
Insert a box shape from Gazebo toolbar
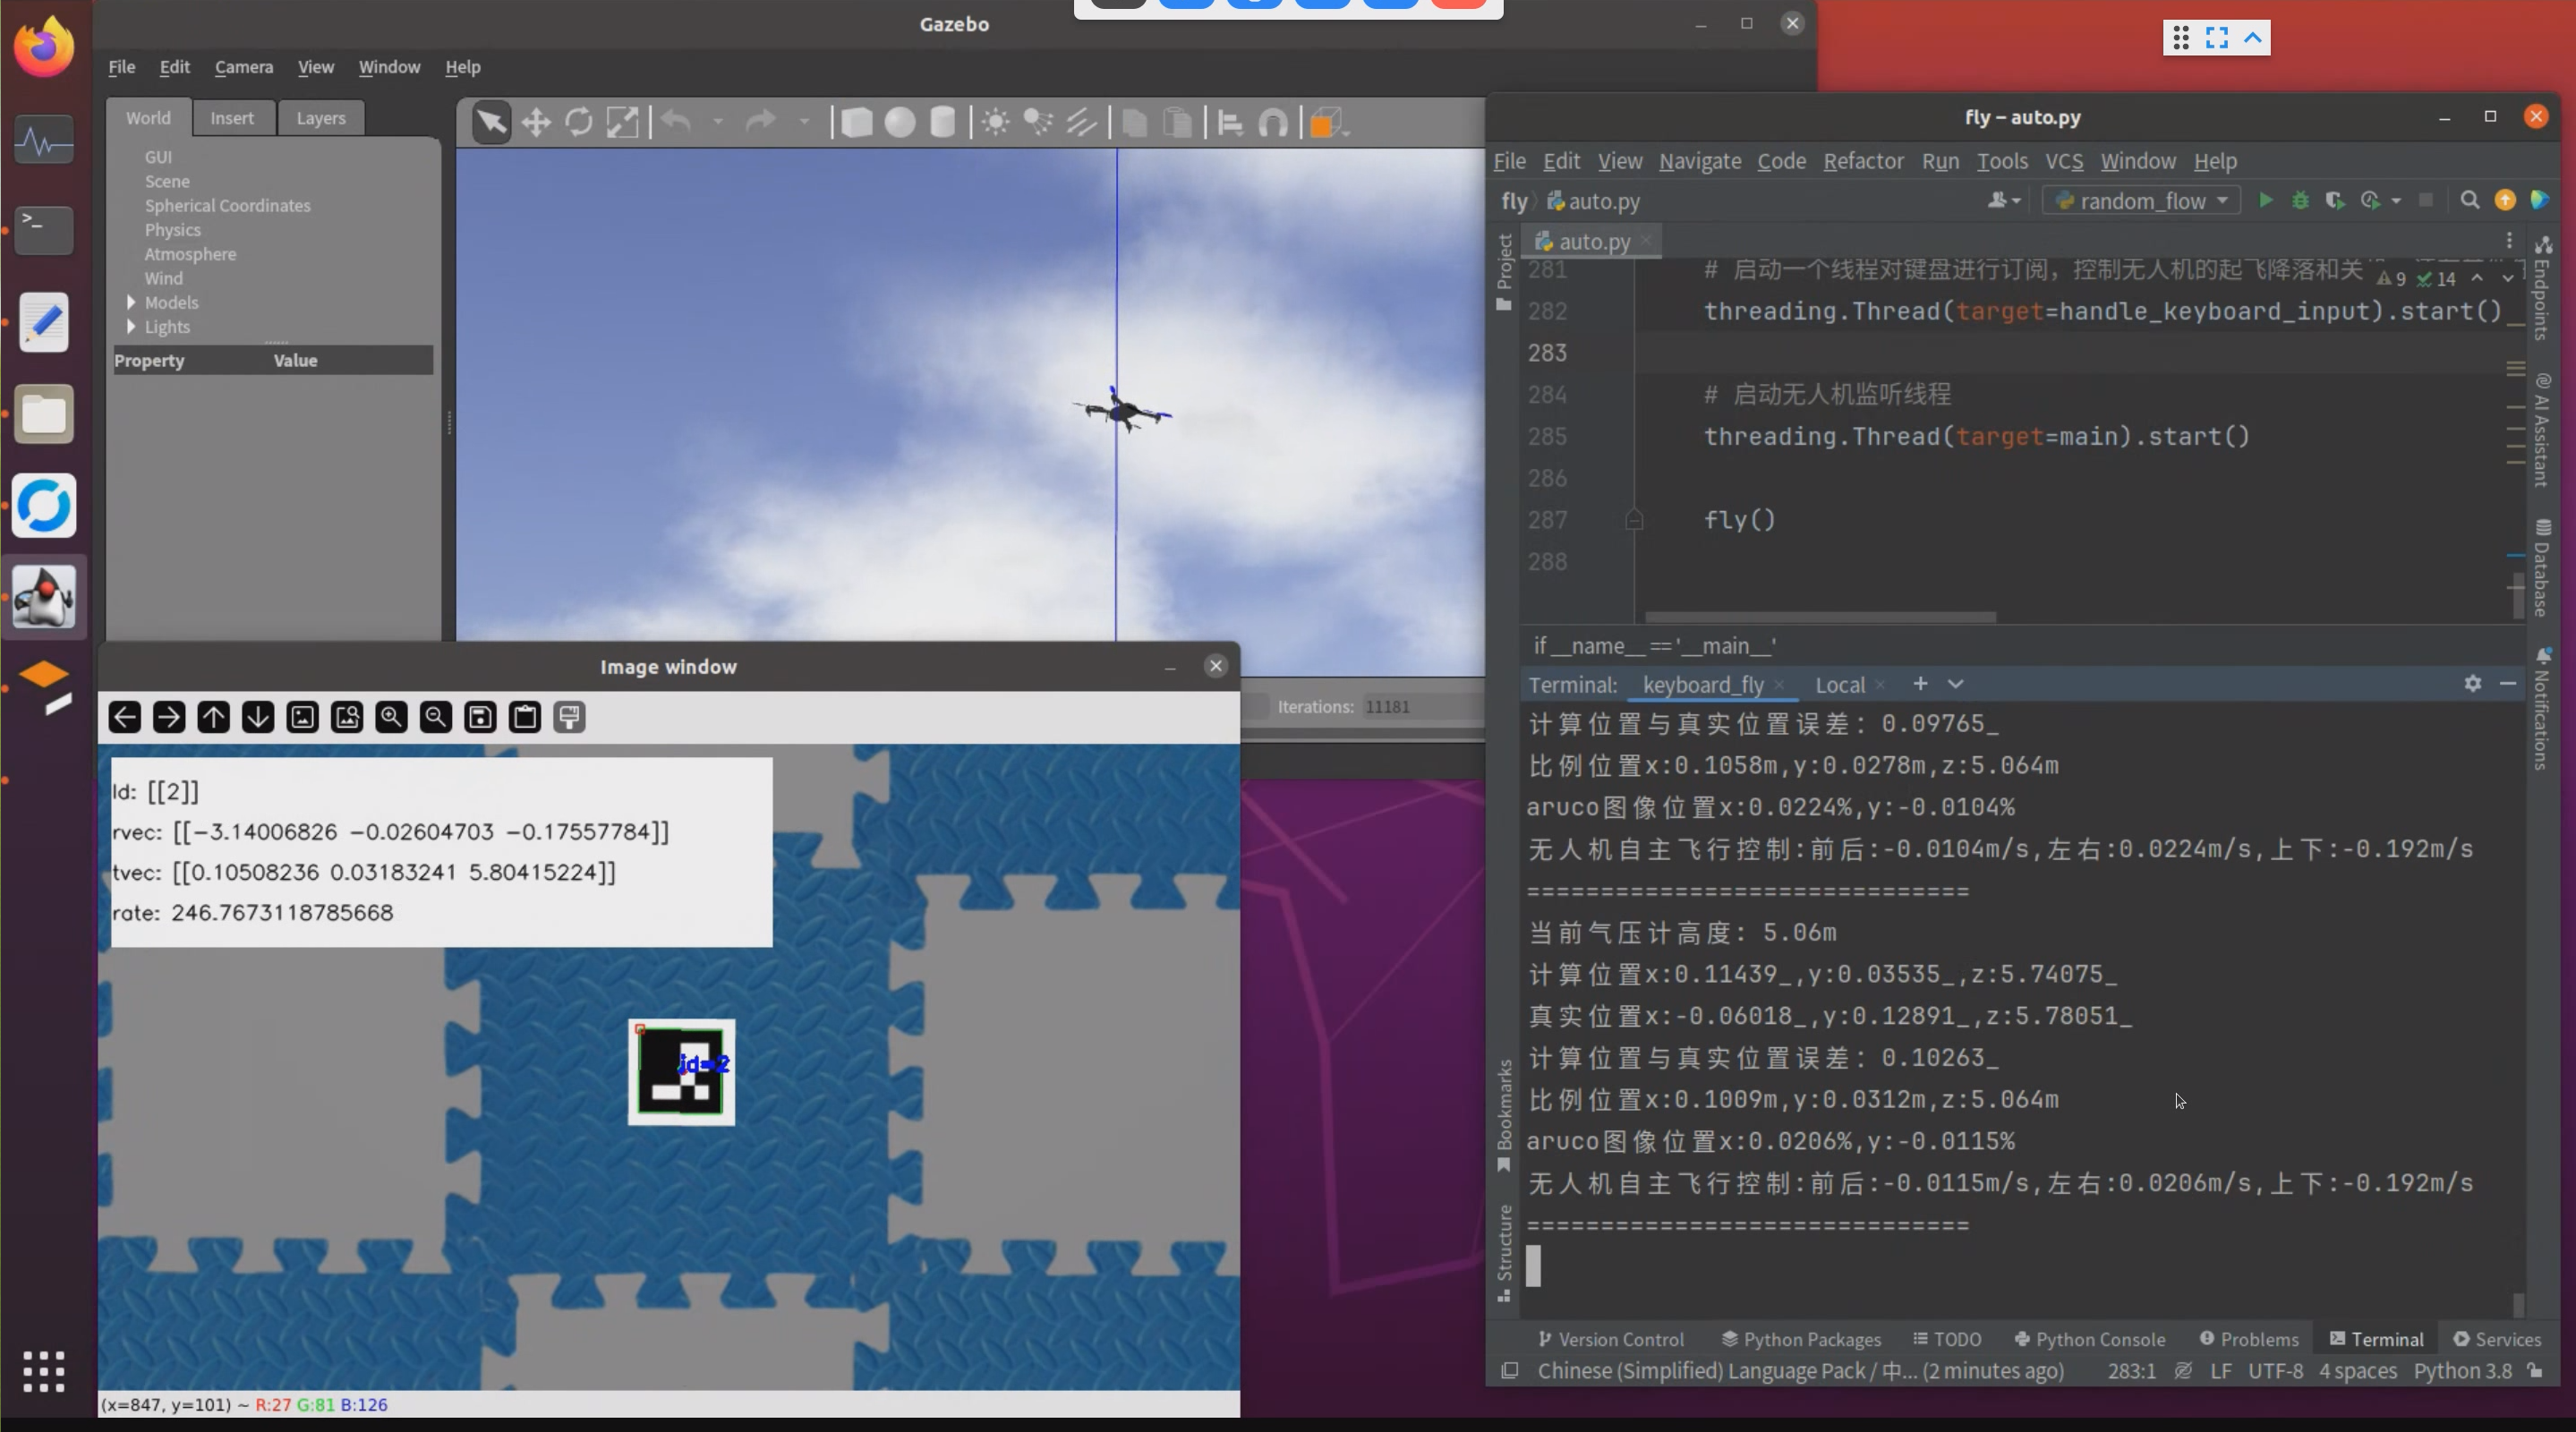pos(856,123)
